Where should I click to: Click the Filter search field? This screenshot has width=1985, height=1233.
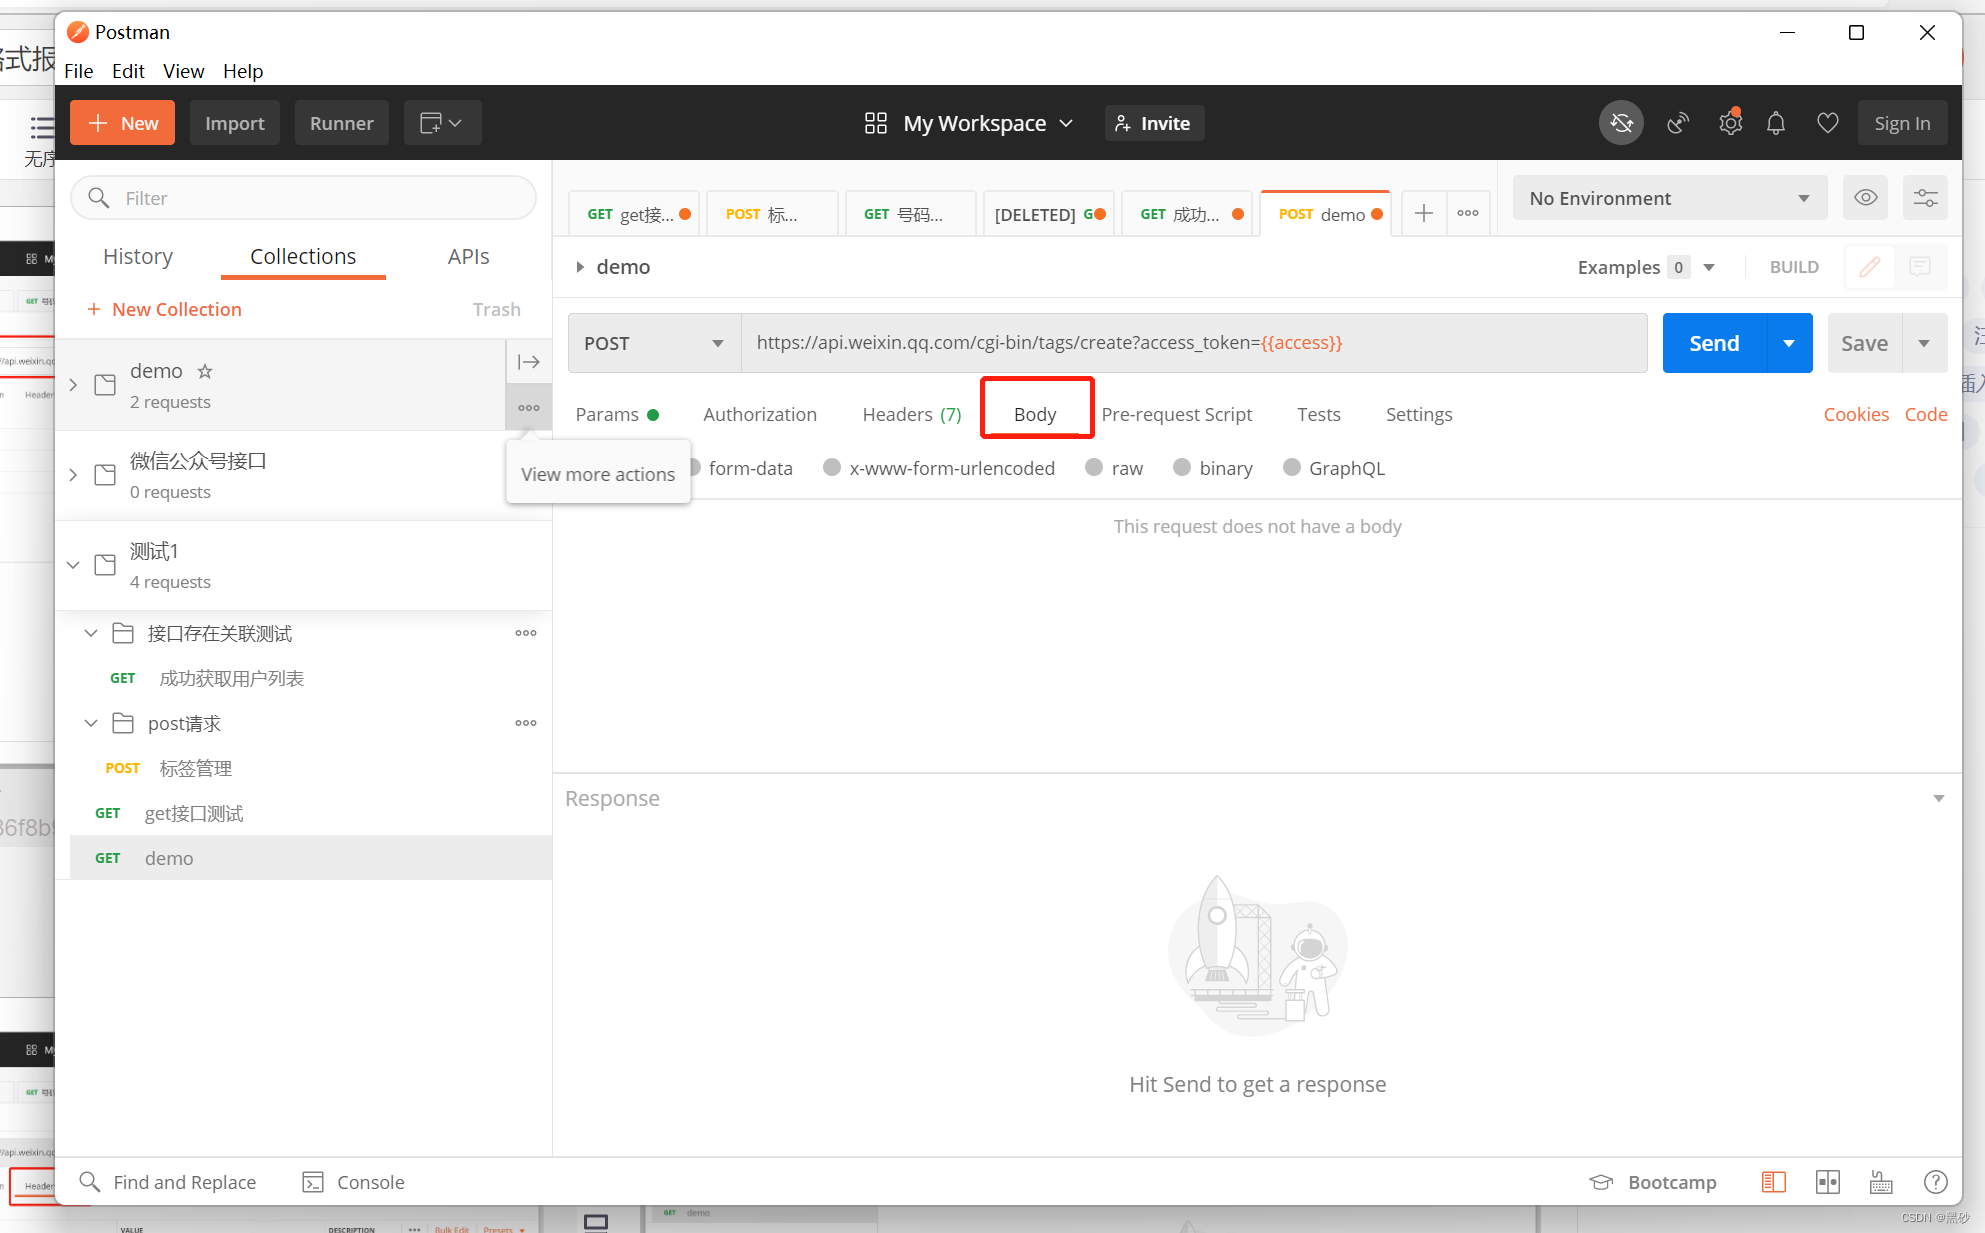click(x=304, y=198)
